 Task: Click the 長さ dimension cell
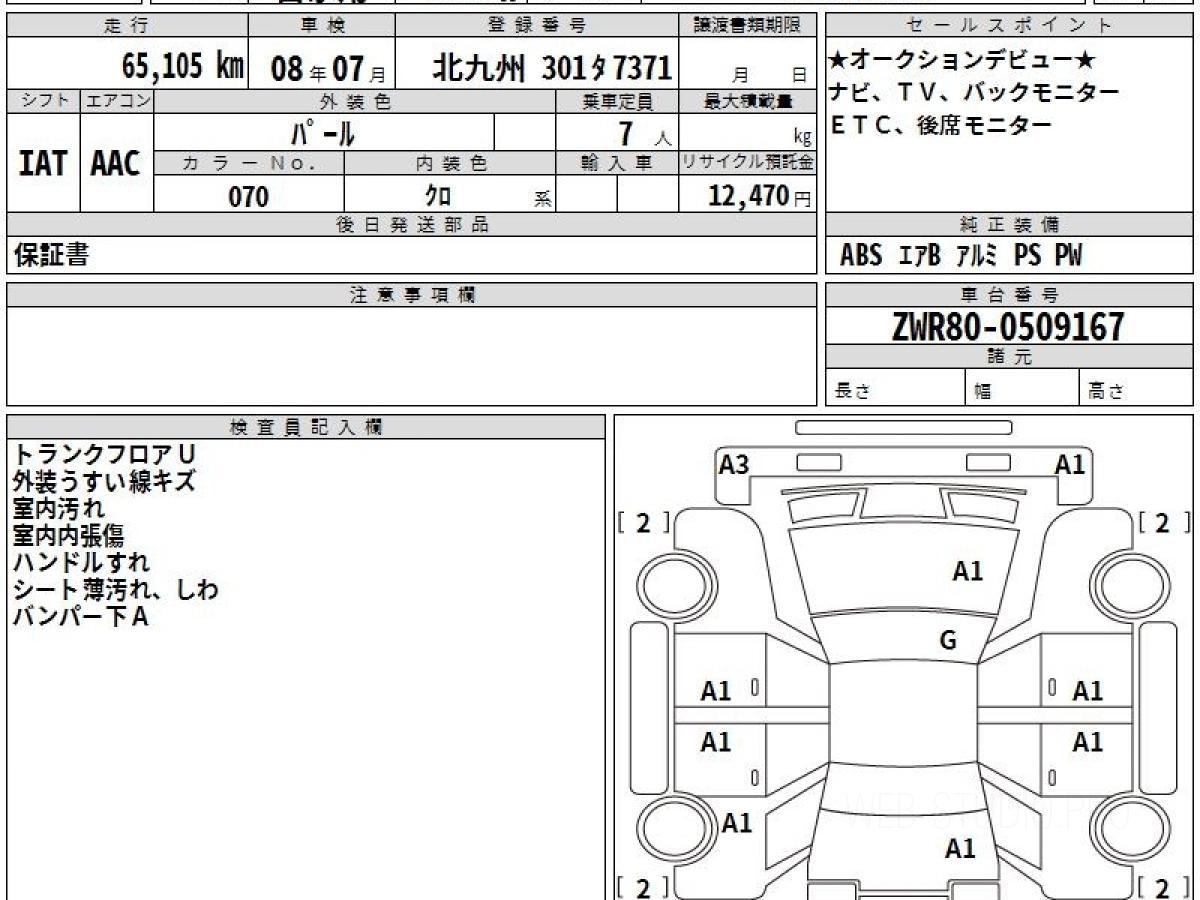point(896,387)
